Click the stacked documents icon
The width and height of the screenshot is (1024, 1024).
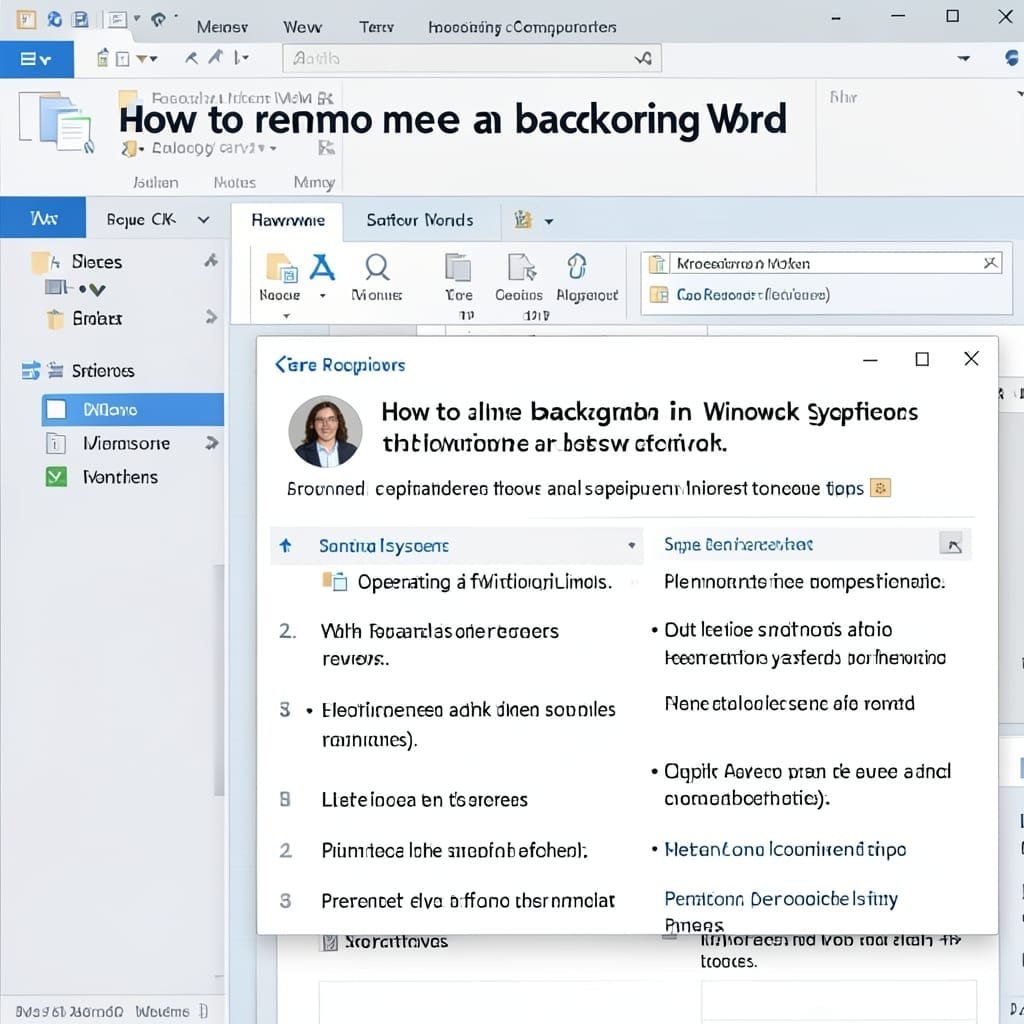point(56,122)
